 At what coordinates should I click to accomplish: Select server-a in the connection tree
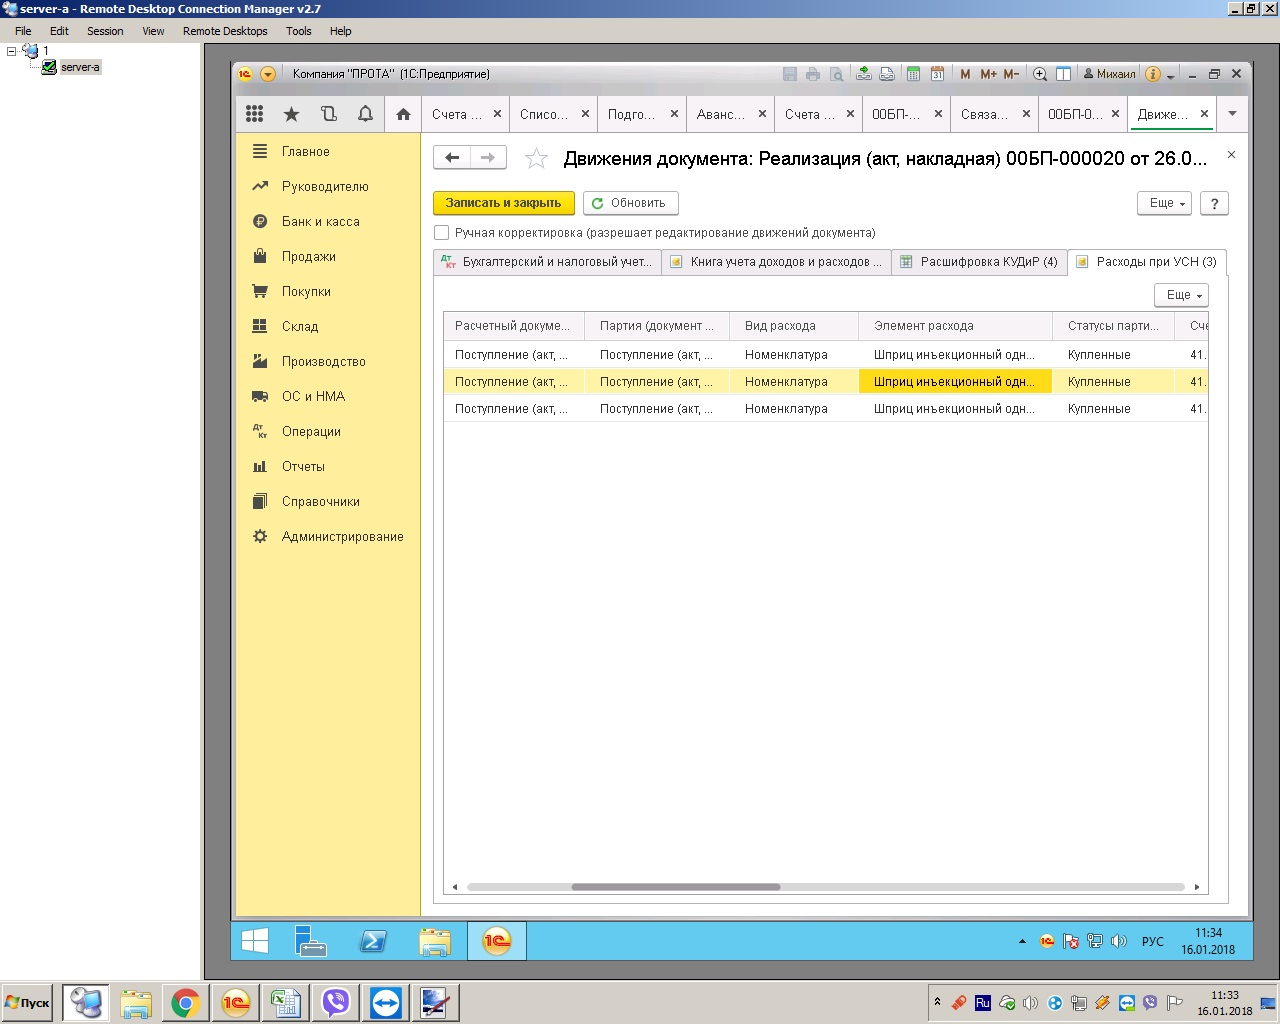[80, 67]
